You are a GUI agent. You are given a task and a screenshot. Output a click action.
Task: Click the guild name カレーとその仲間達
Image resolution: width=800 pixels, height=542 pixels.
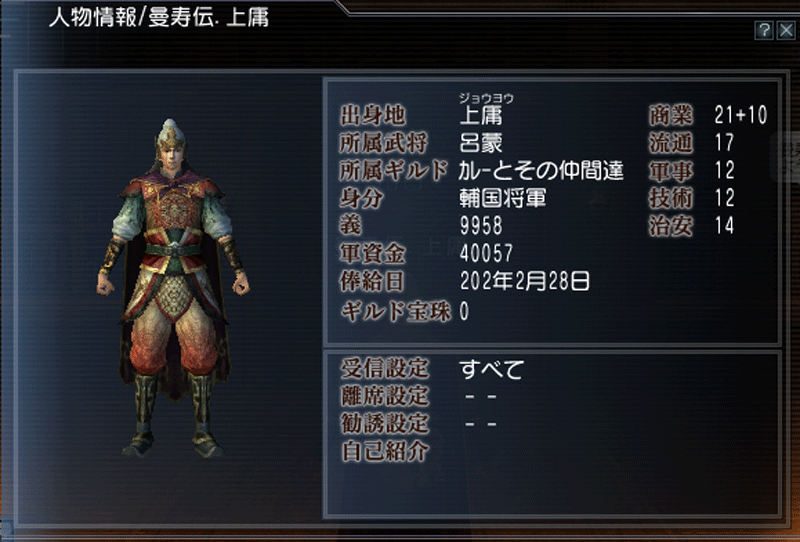tap(541, 170)
